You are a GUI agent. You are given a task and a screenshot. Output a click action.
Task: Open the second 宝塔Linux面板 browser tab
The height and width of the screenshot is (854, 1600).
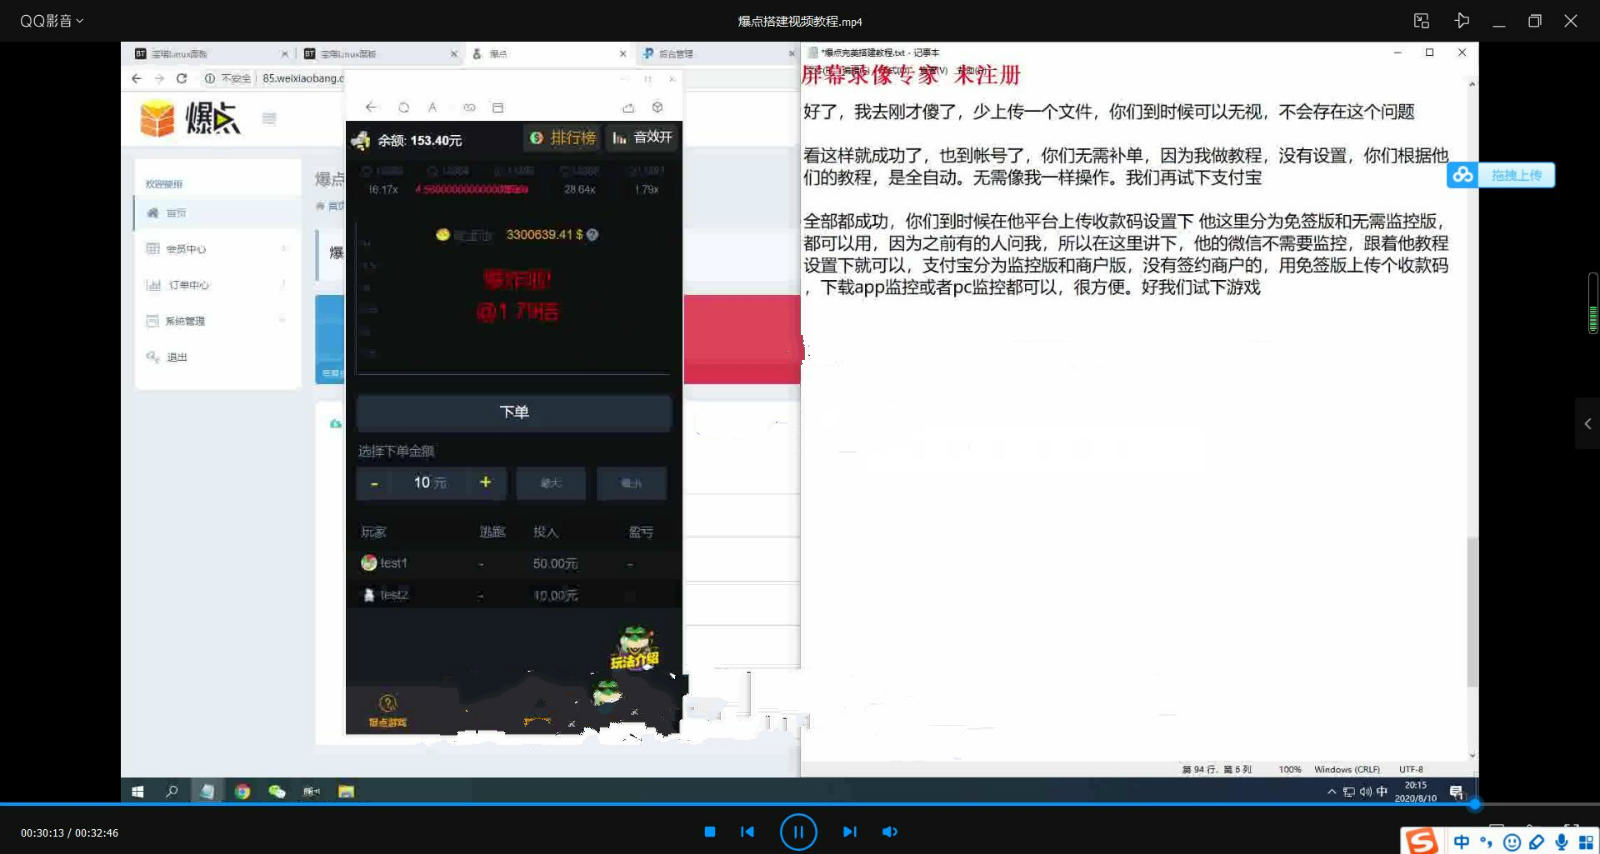[380, 54]
